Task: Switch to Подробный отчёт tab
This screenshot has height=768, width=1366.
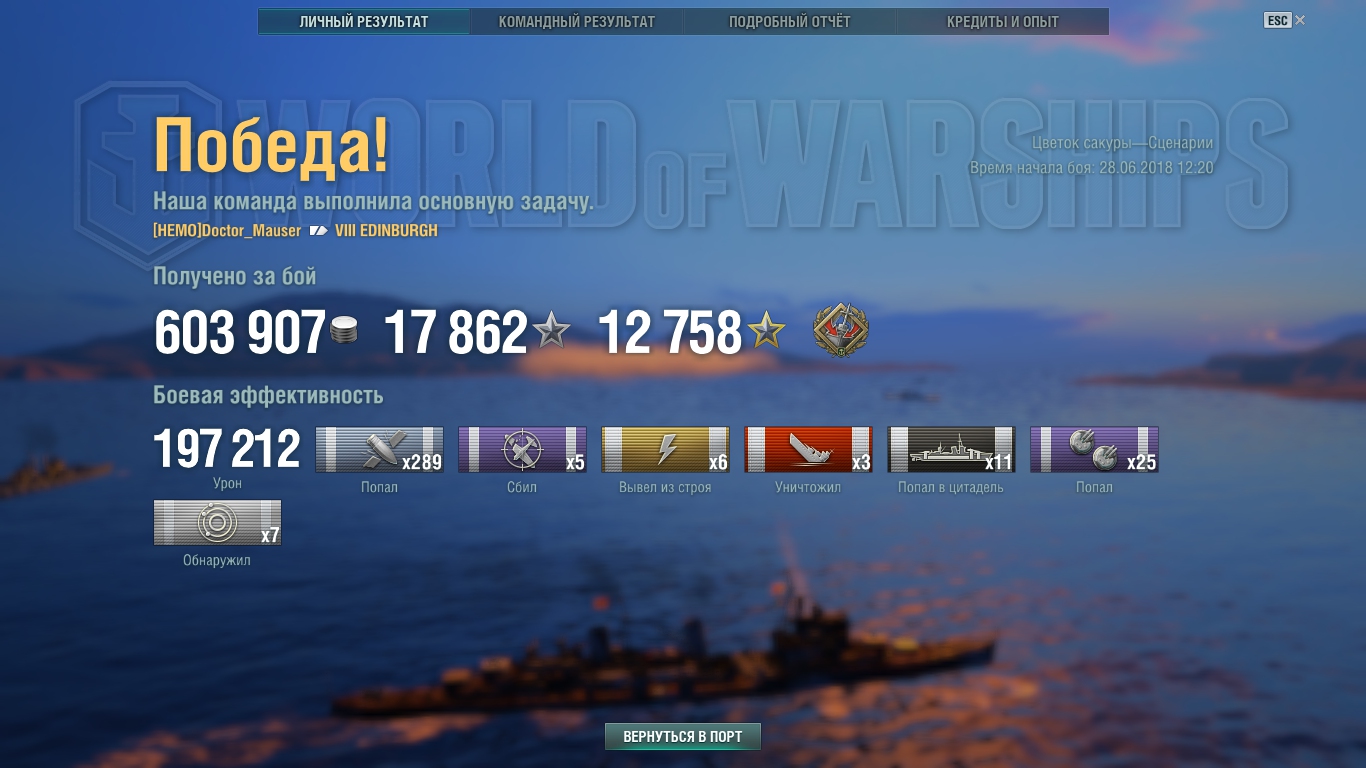Action: click(789, 21)
